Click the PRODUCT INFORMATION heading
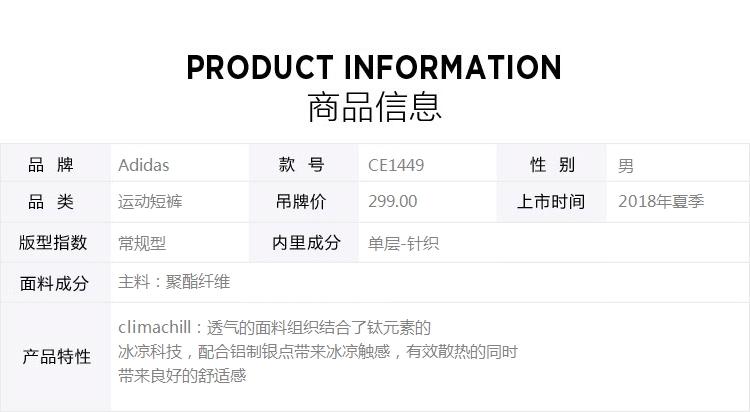The height and width of the screenshot is (412, 750). click(x=374, y=67)
